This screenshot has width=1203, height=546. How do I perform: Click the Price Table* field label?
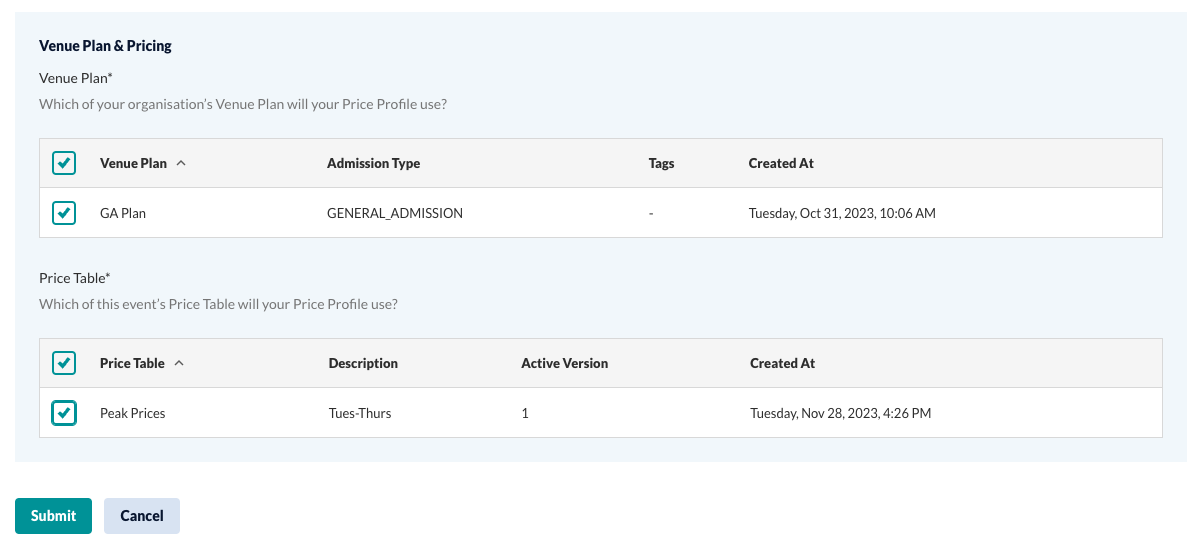click(x=74, y=278)
